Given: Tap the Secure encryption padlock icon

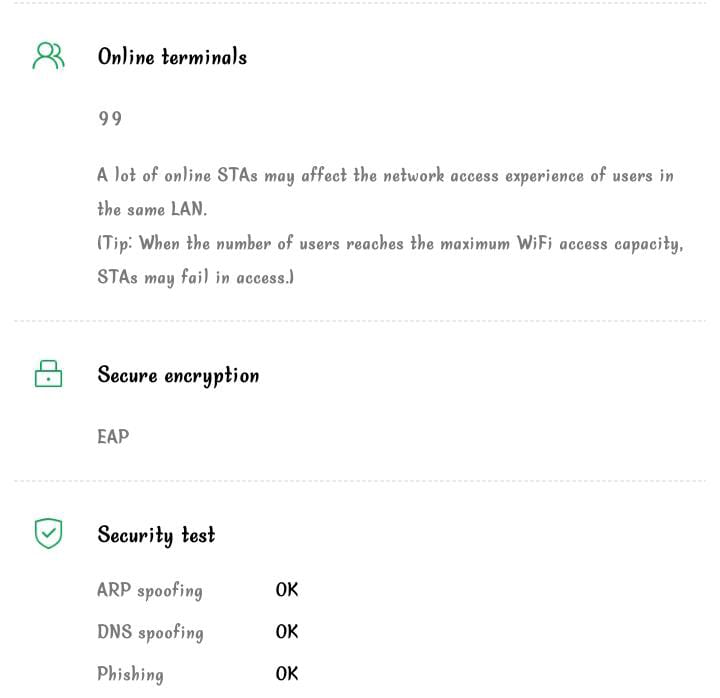Looking at the screenshot, I should coord(48,374).
